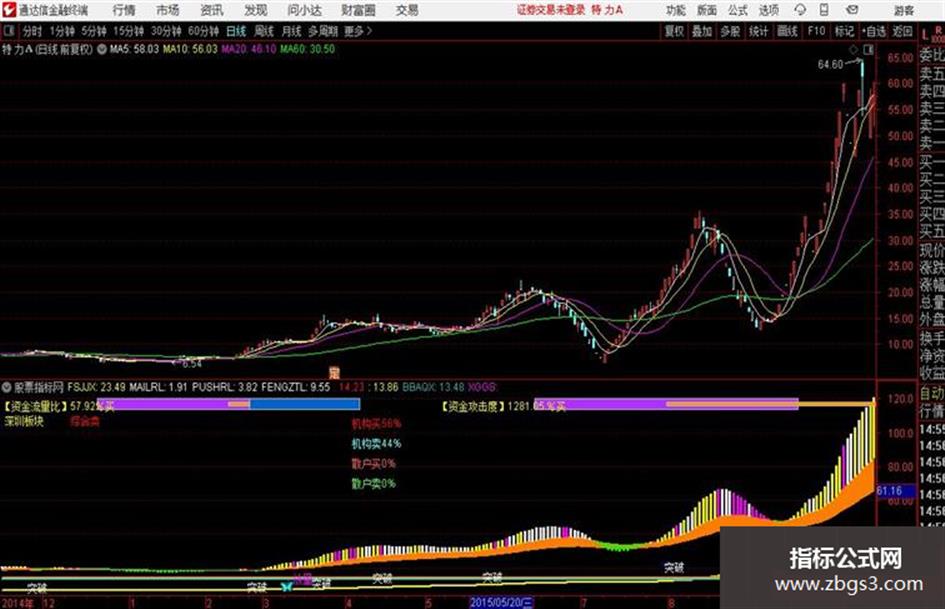Click the 机构买56% label
The width and height of the screenshot is (945, 609).
pyautogui.click(x=376, y=424)
